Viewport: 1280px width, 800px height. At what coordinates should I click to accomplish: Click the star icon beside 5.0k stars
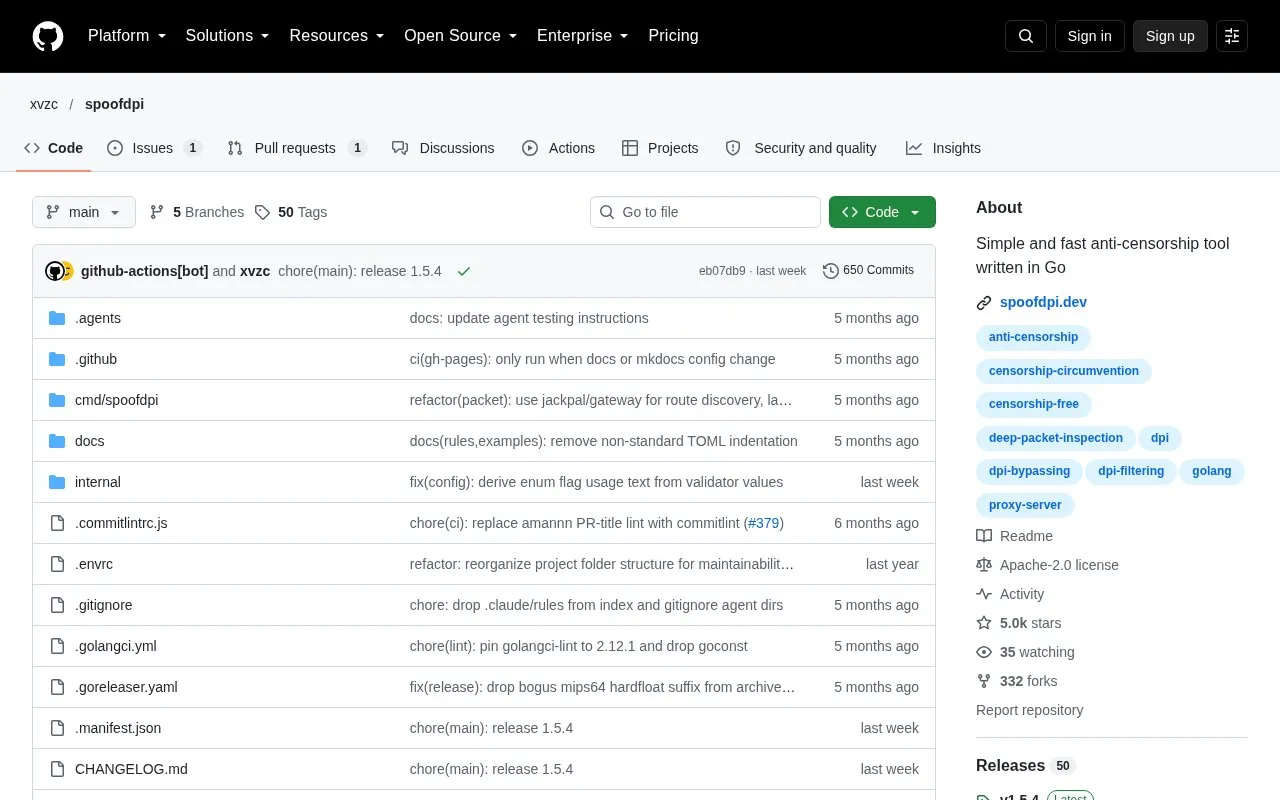pos(984,623)
